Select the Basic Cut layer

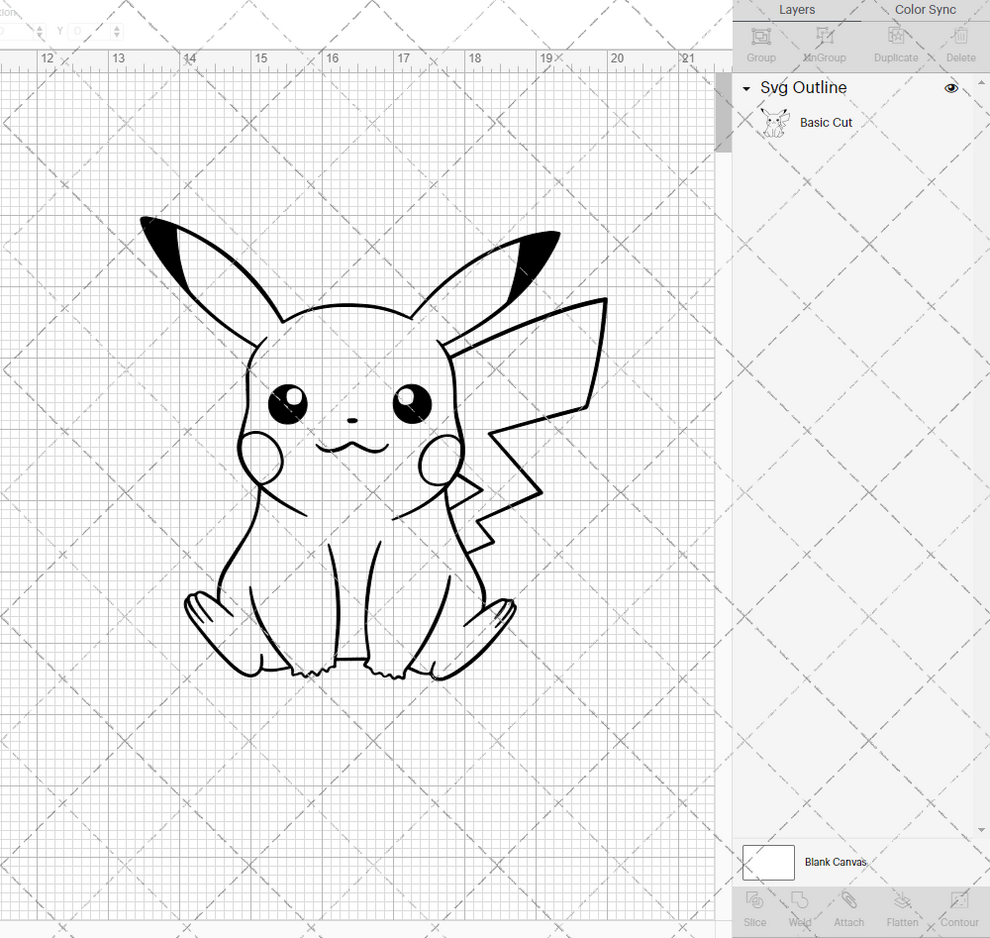click(x=826, y=122)
